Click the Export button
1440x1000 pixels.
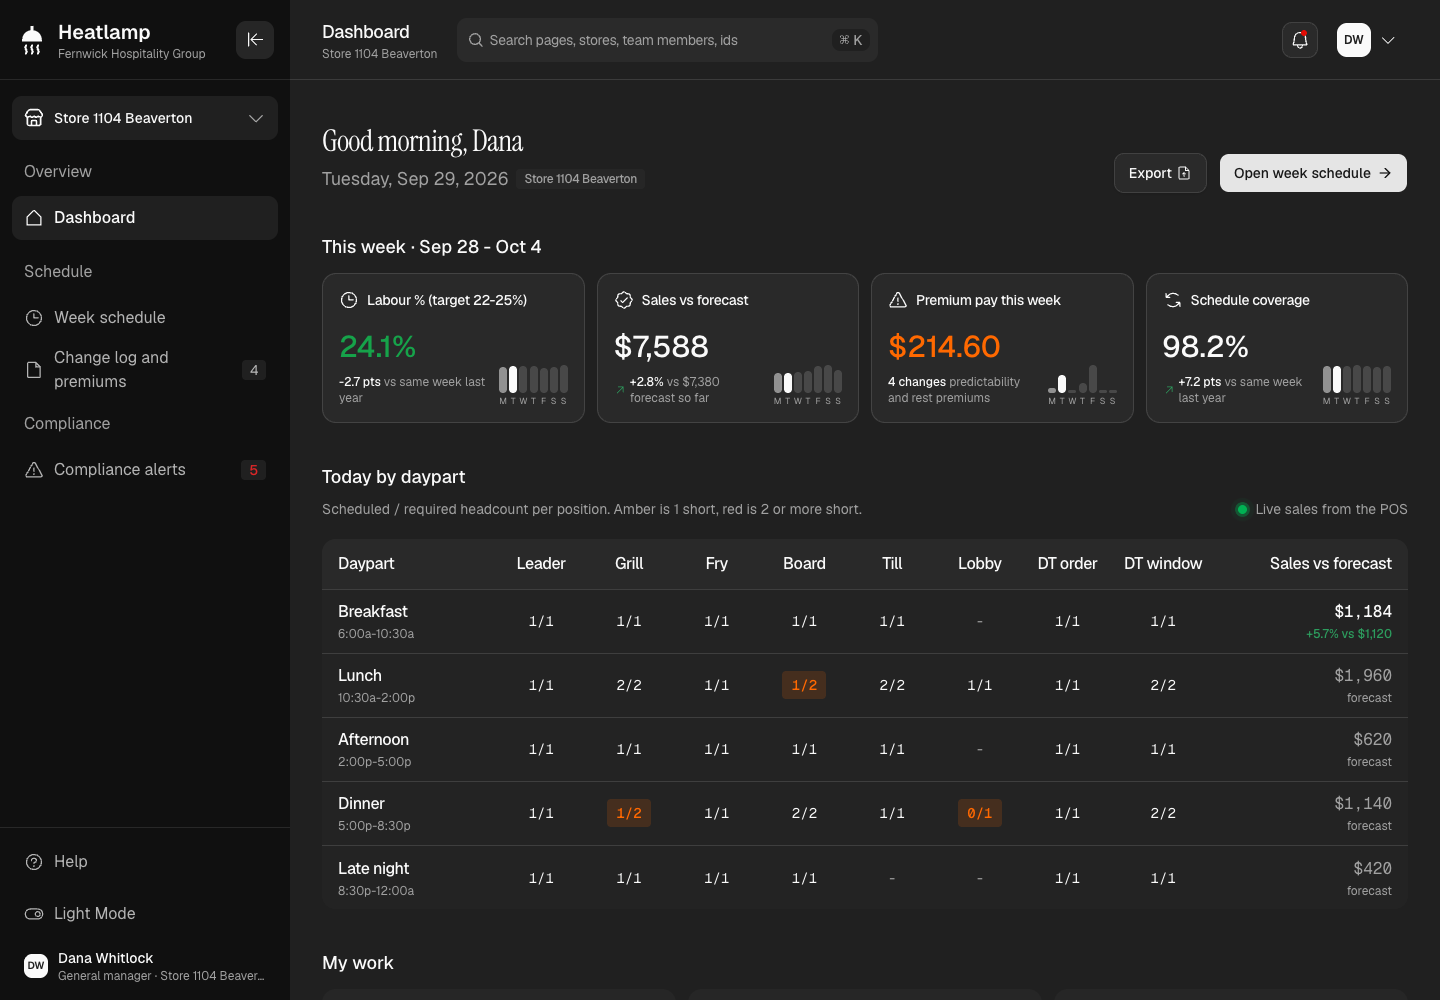1160,173
